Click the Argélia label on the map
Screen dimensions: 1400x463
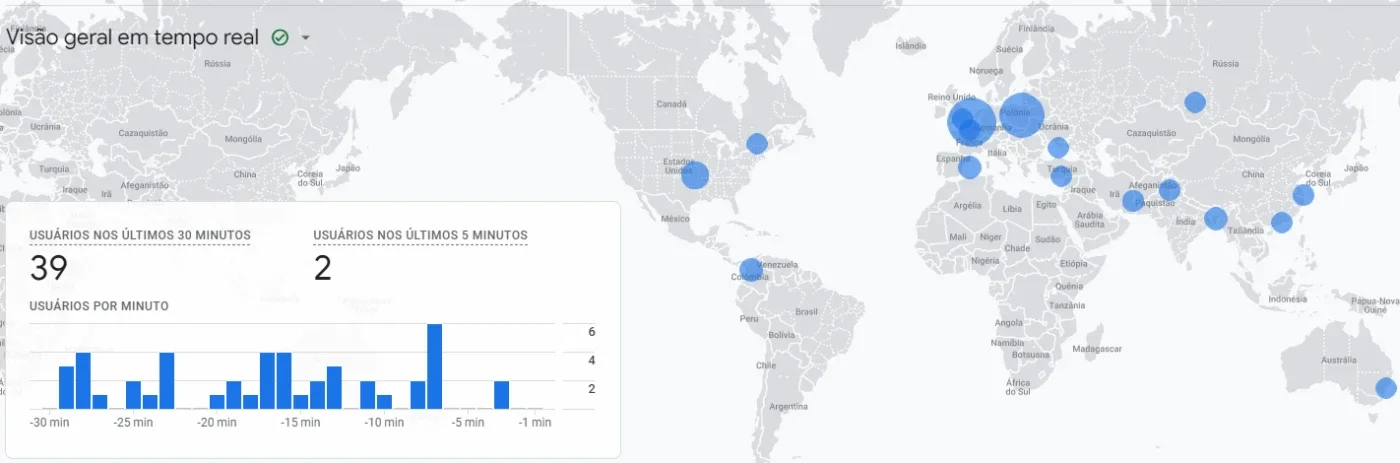pyautogui.click(x=967, y=205)
